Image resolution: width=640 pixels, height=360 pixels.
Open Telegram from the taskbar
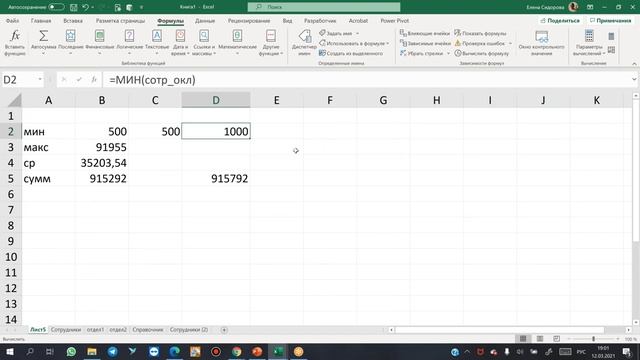click(x=113, y=351)
